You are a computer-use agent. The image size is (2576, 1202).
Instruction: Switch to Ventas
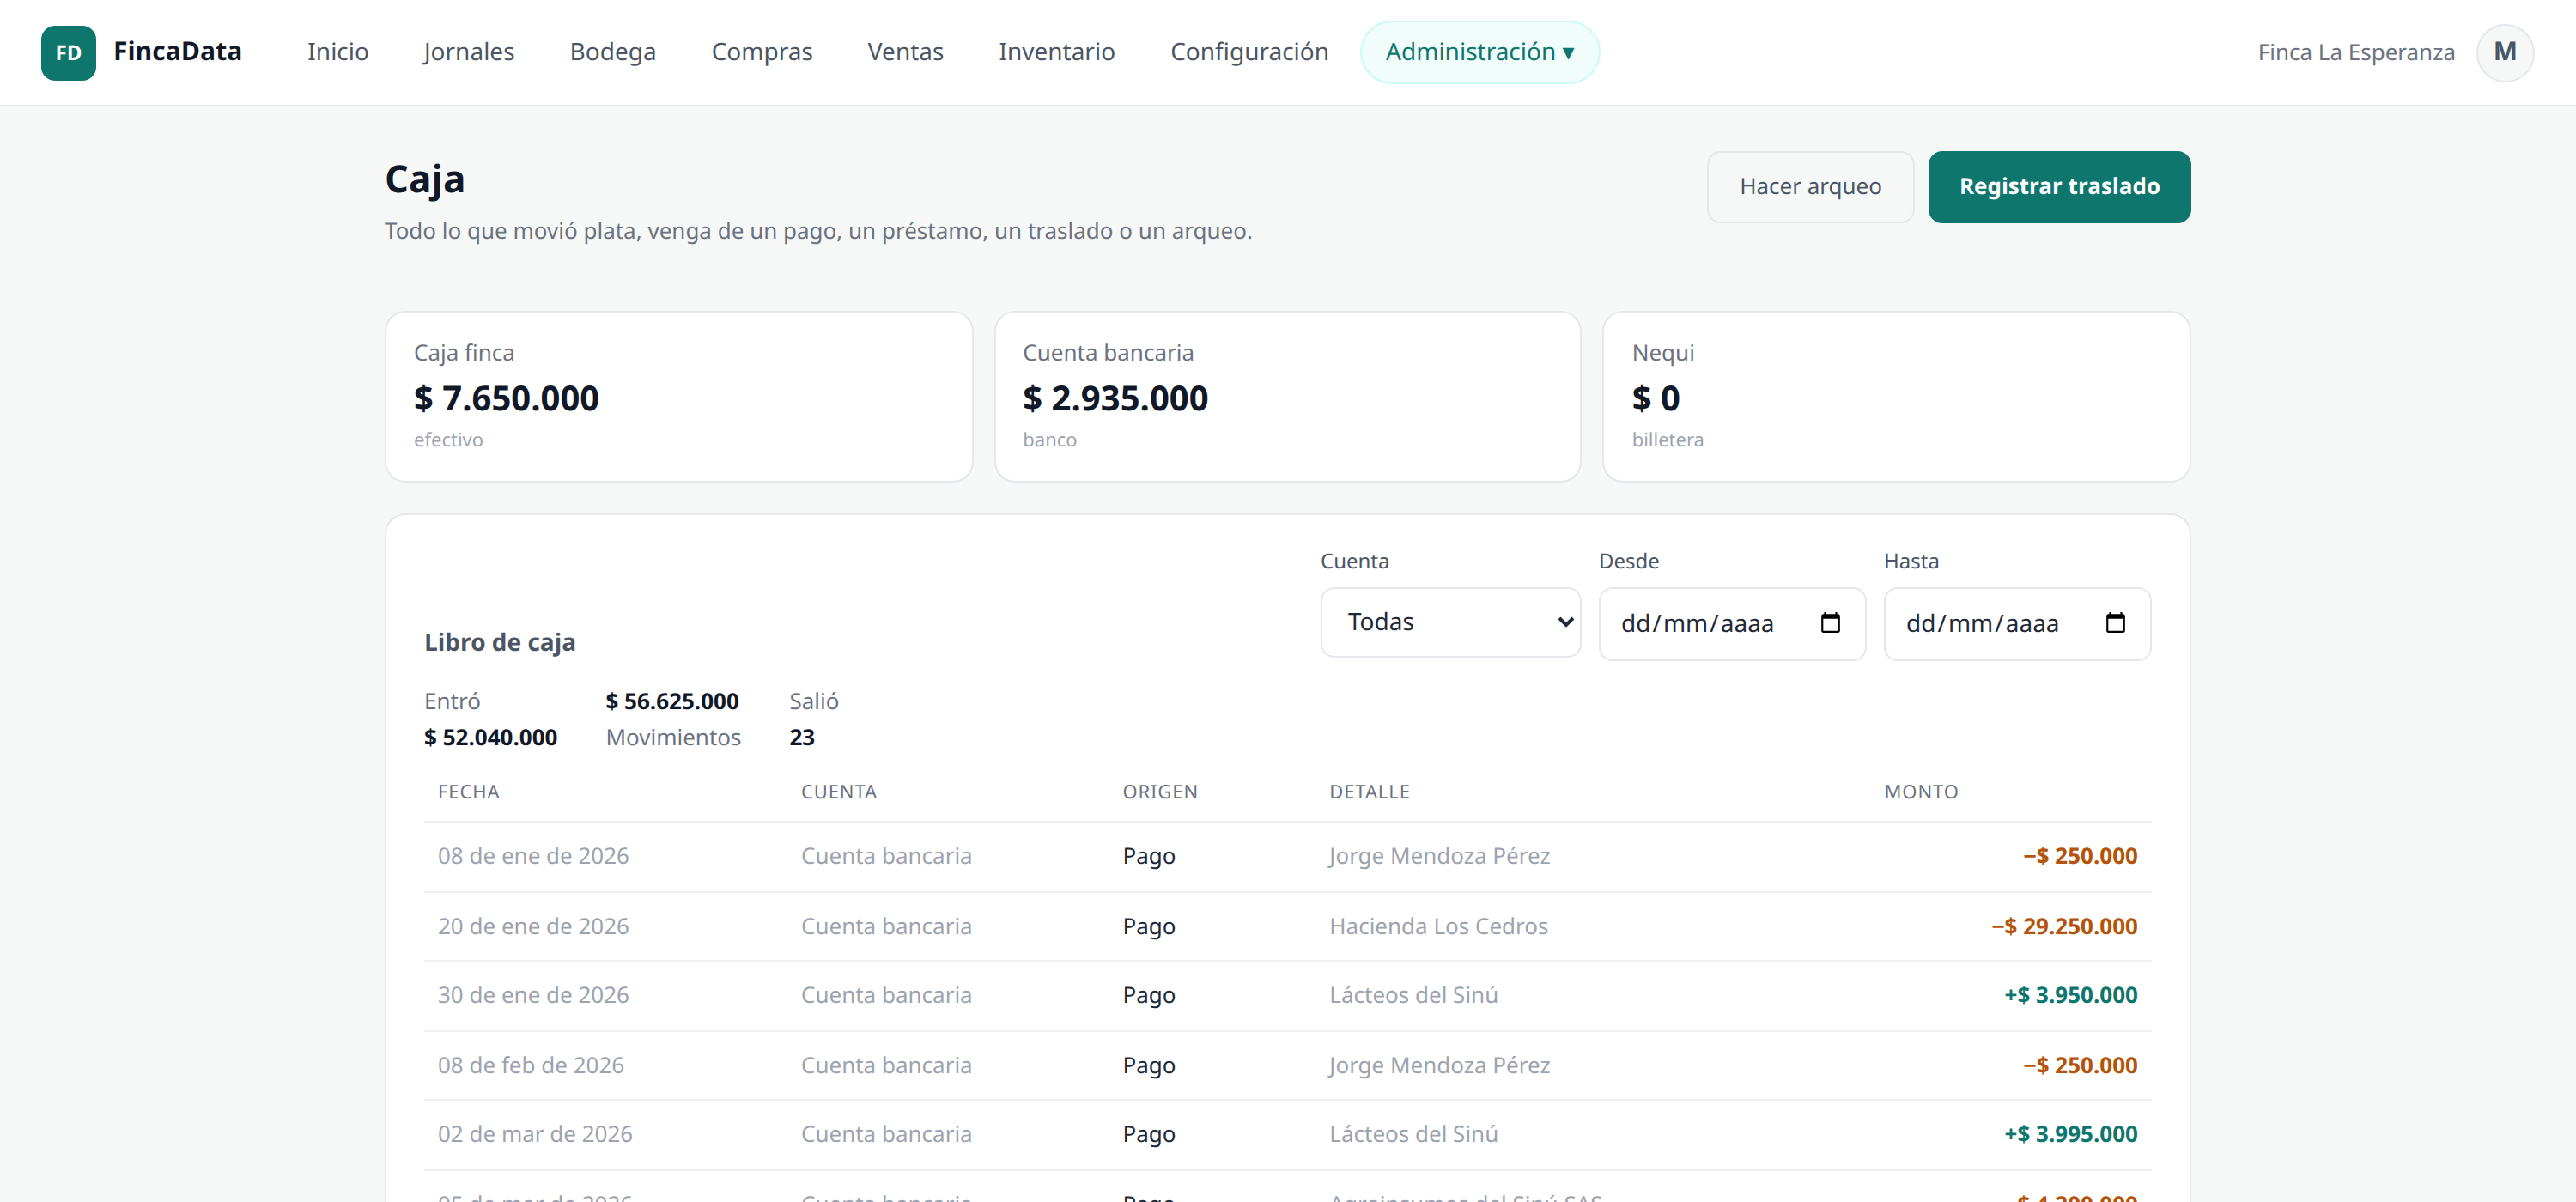(x=905, y=52)
